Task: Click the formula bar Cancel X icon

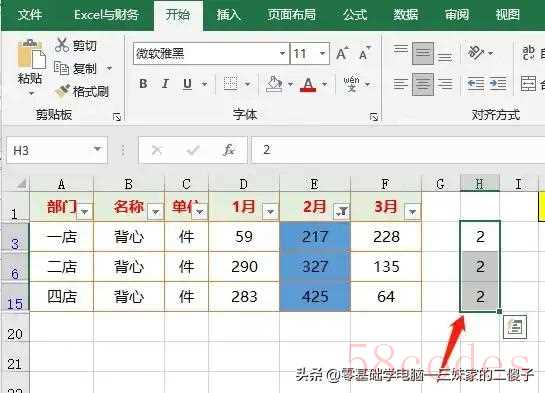Action: [x=157, y=150]
